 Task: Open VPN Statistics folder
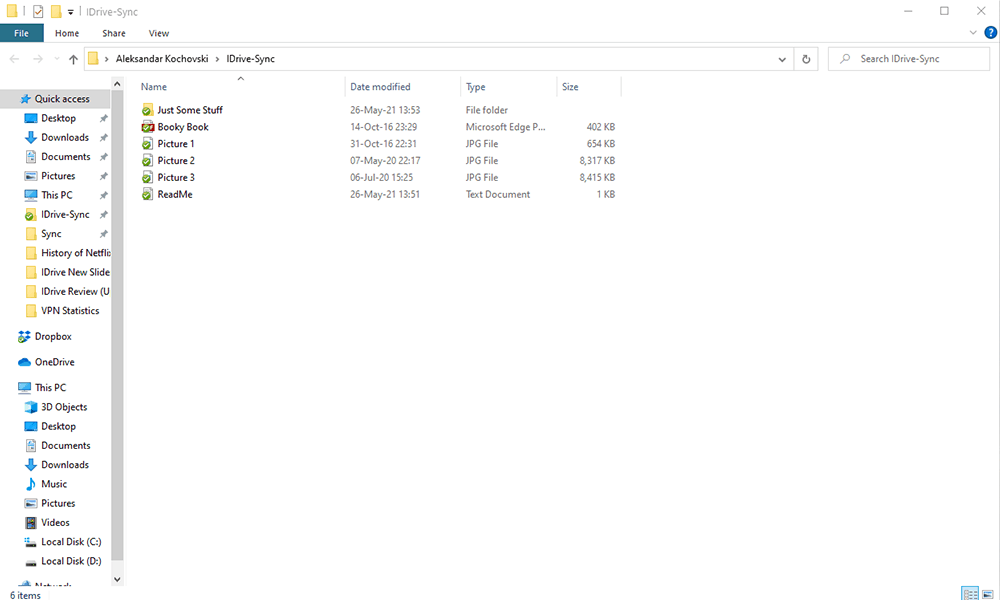(62, 311)
